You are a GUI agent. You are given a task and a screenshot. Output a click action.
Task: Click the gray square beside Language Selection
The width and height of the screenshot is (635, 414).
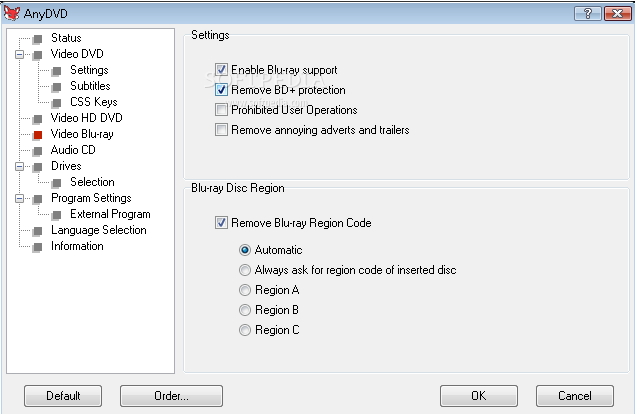pos(38,231)
